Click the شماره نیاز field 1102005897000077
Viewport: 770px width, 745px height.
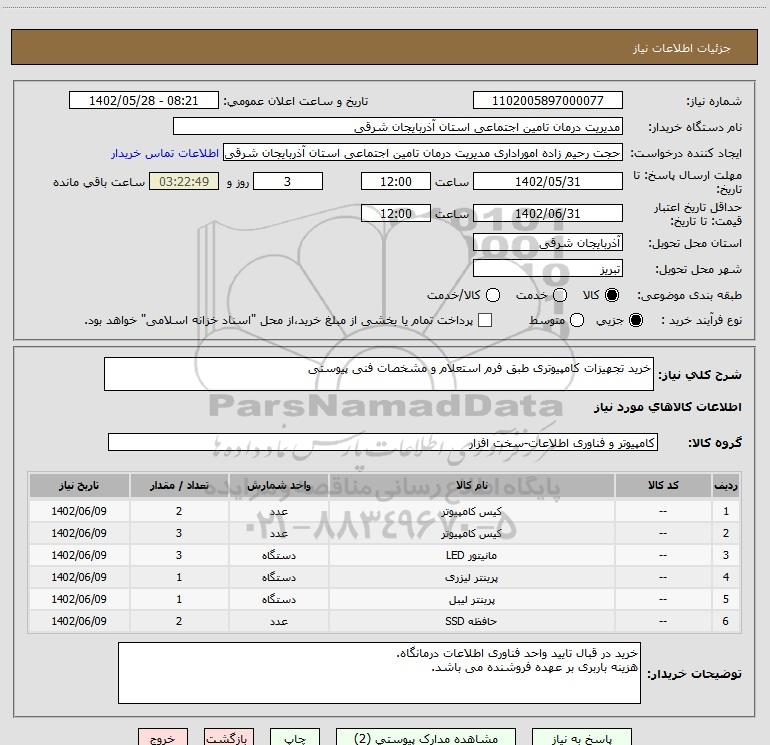point(548,101)
